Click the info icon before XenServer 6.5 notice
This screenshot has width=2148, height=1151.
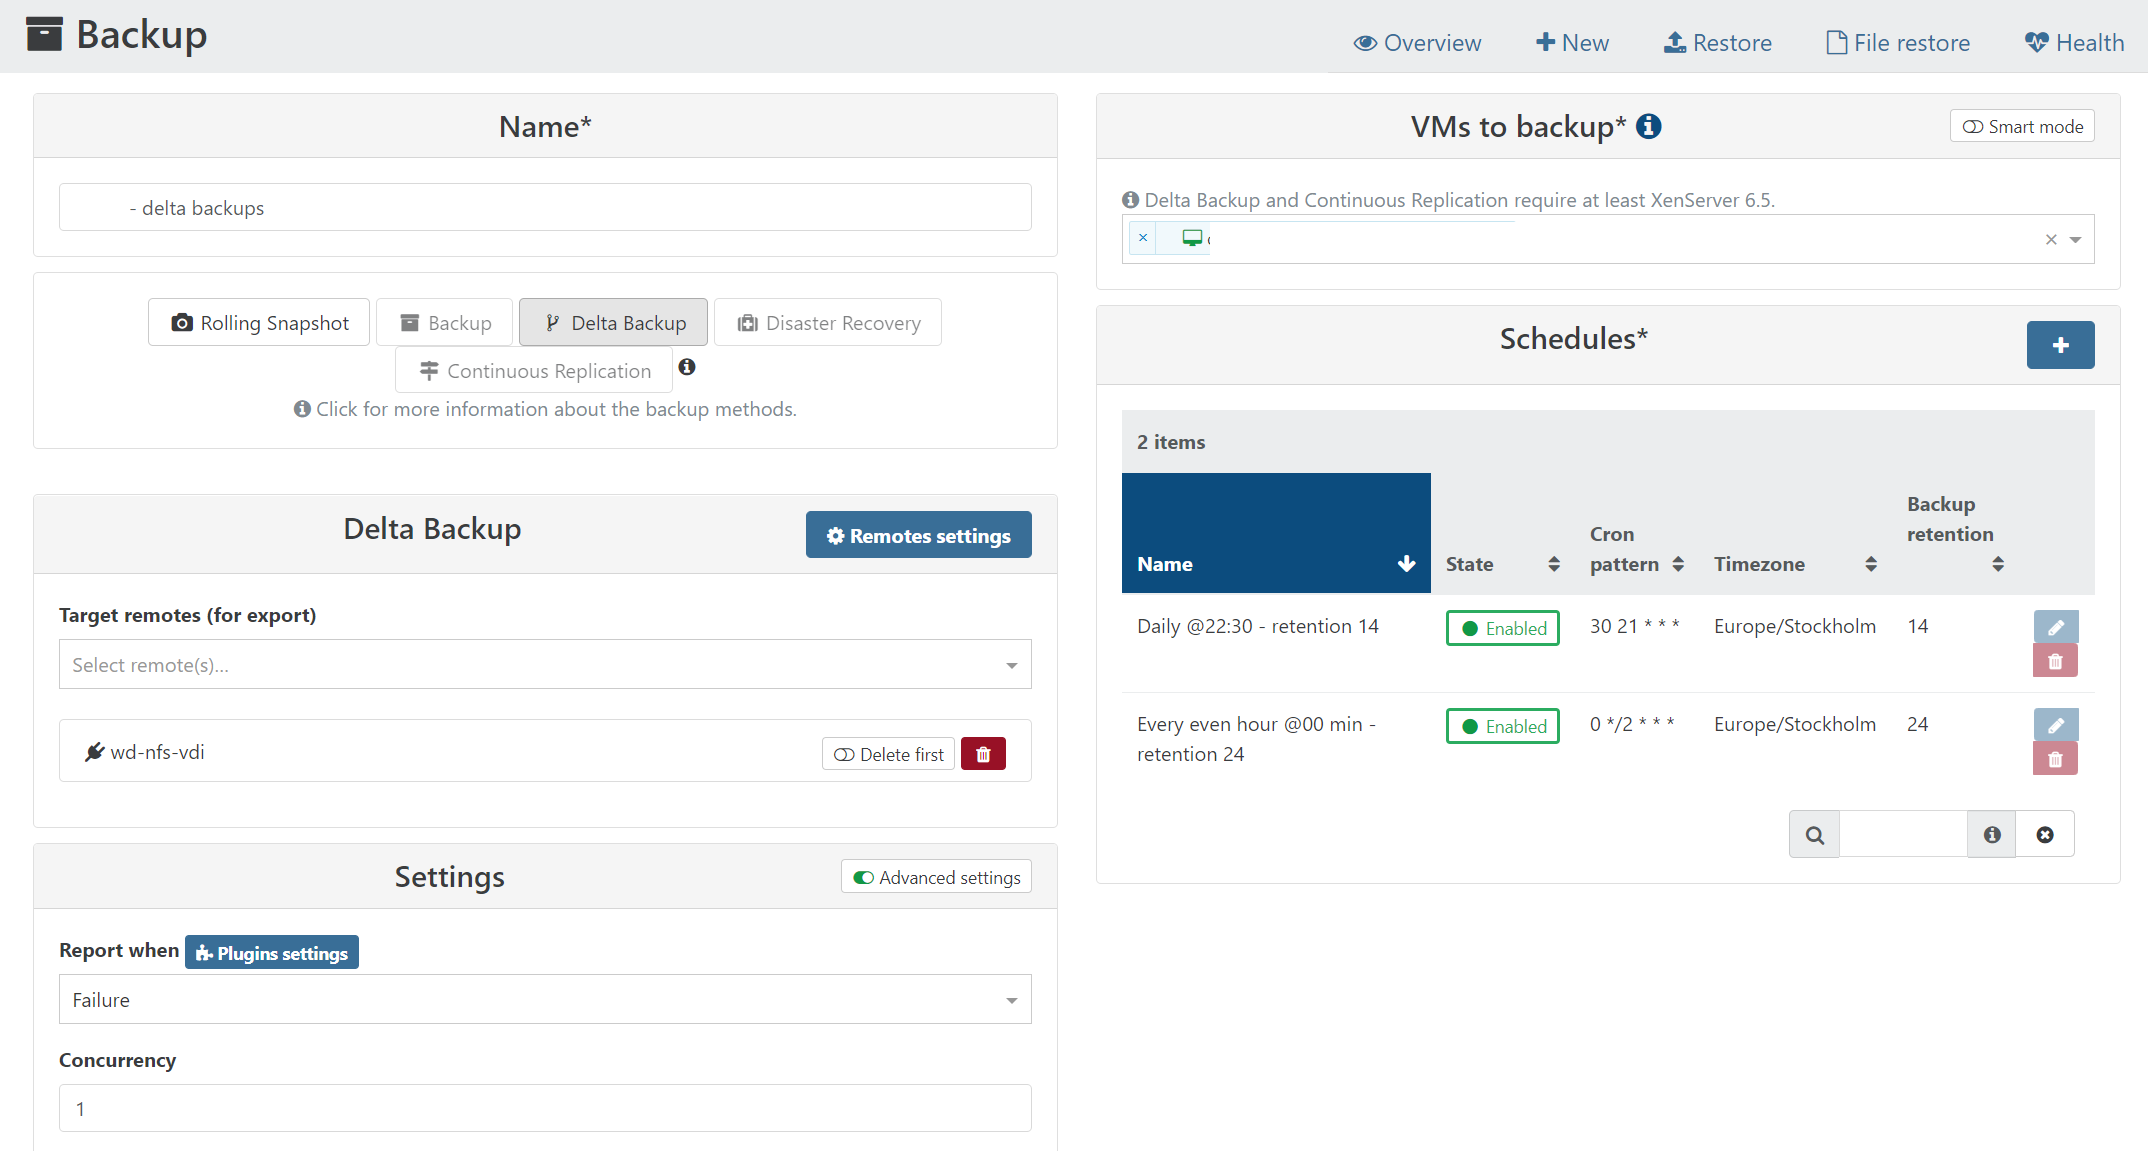pyautogui.click(x=1131, y=200)
